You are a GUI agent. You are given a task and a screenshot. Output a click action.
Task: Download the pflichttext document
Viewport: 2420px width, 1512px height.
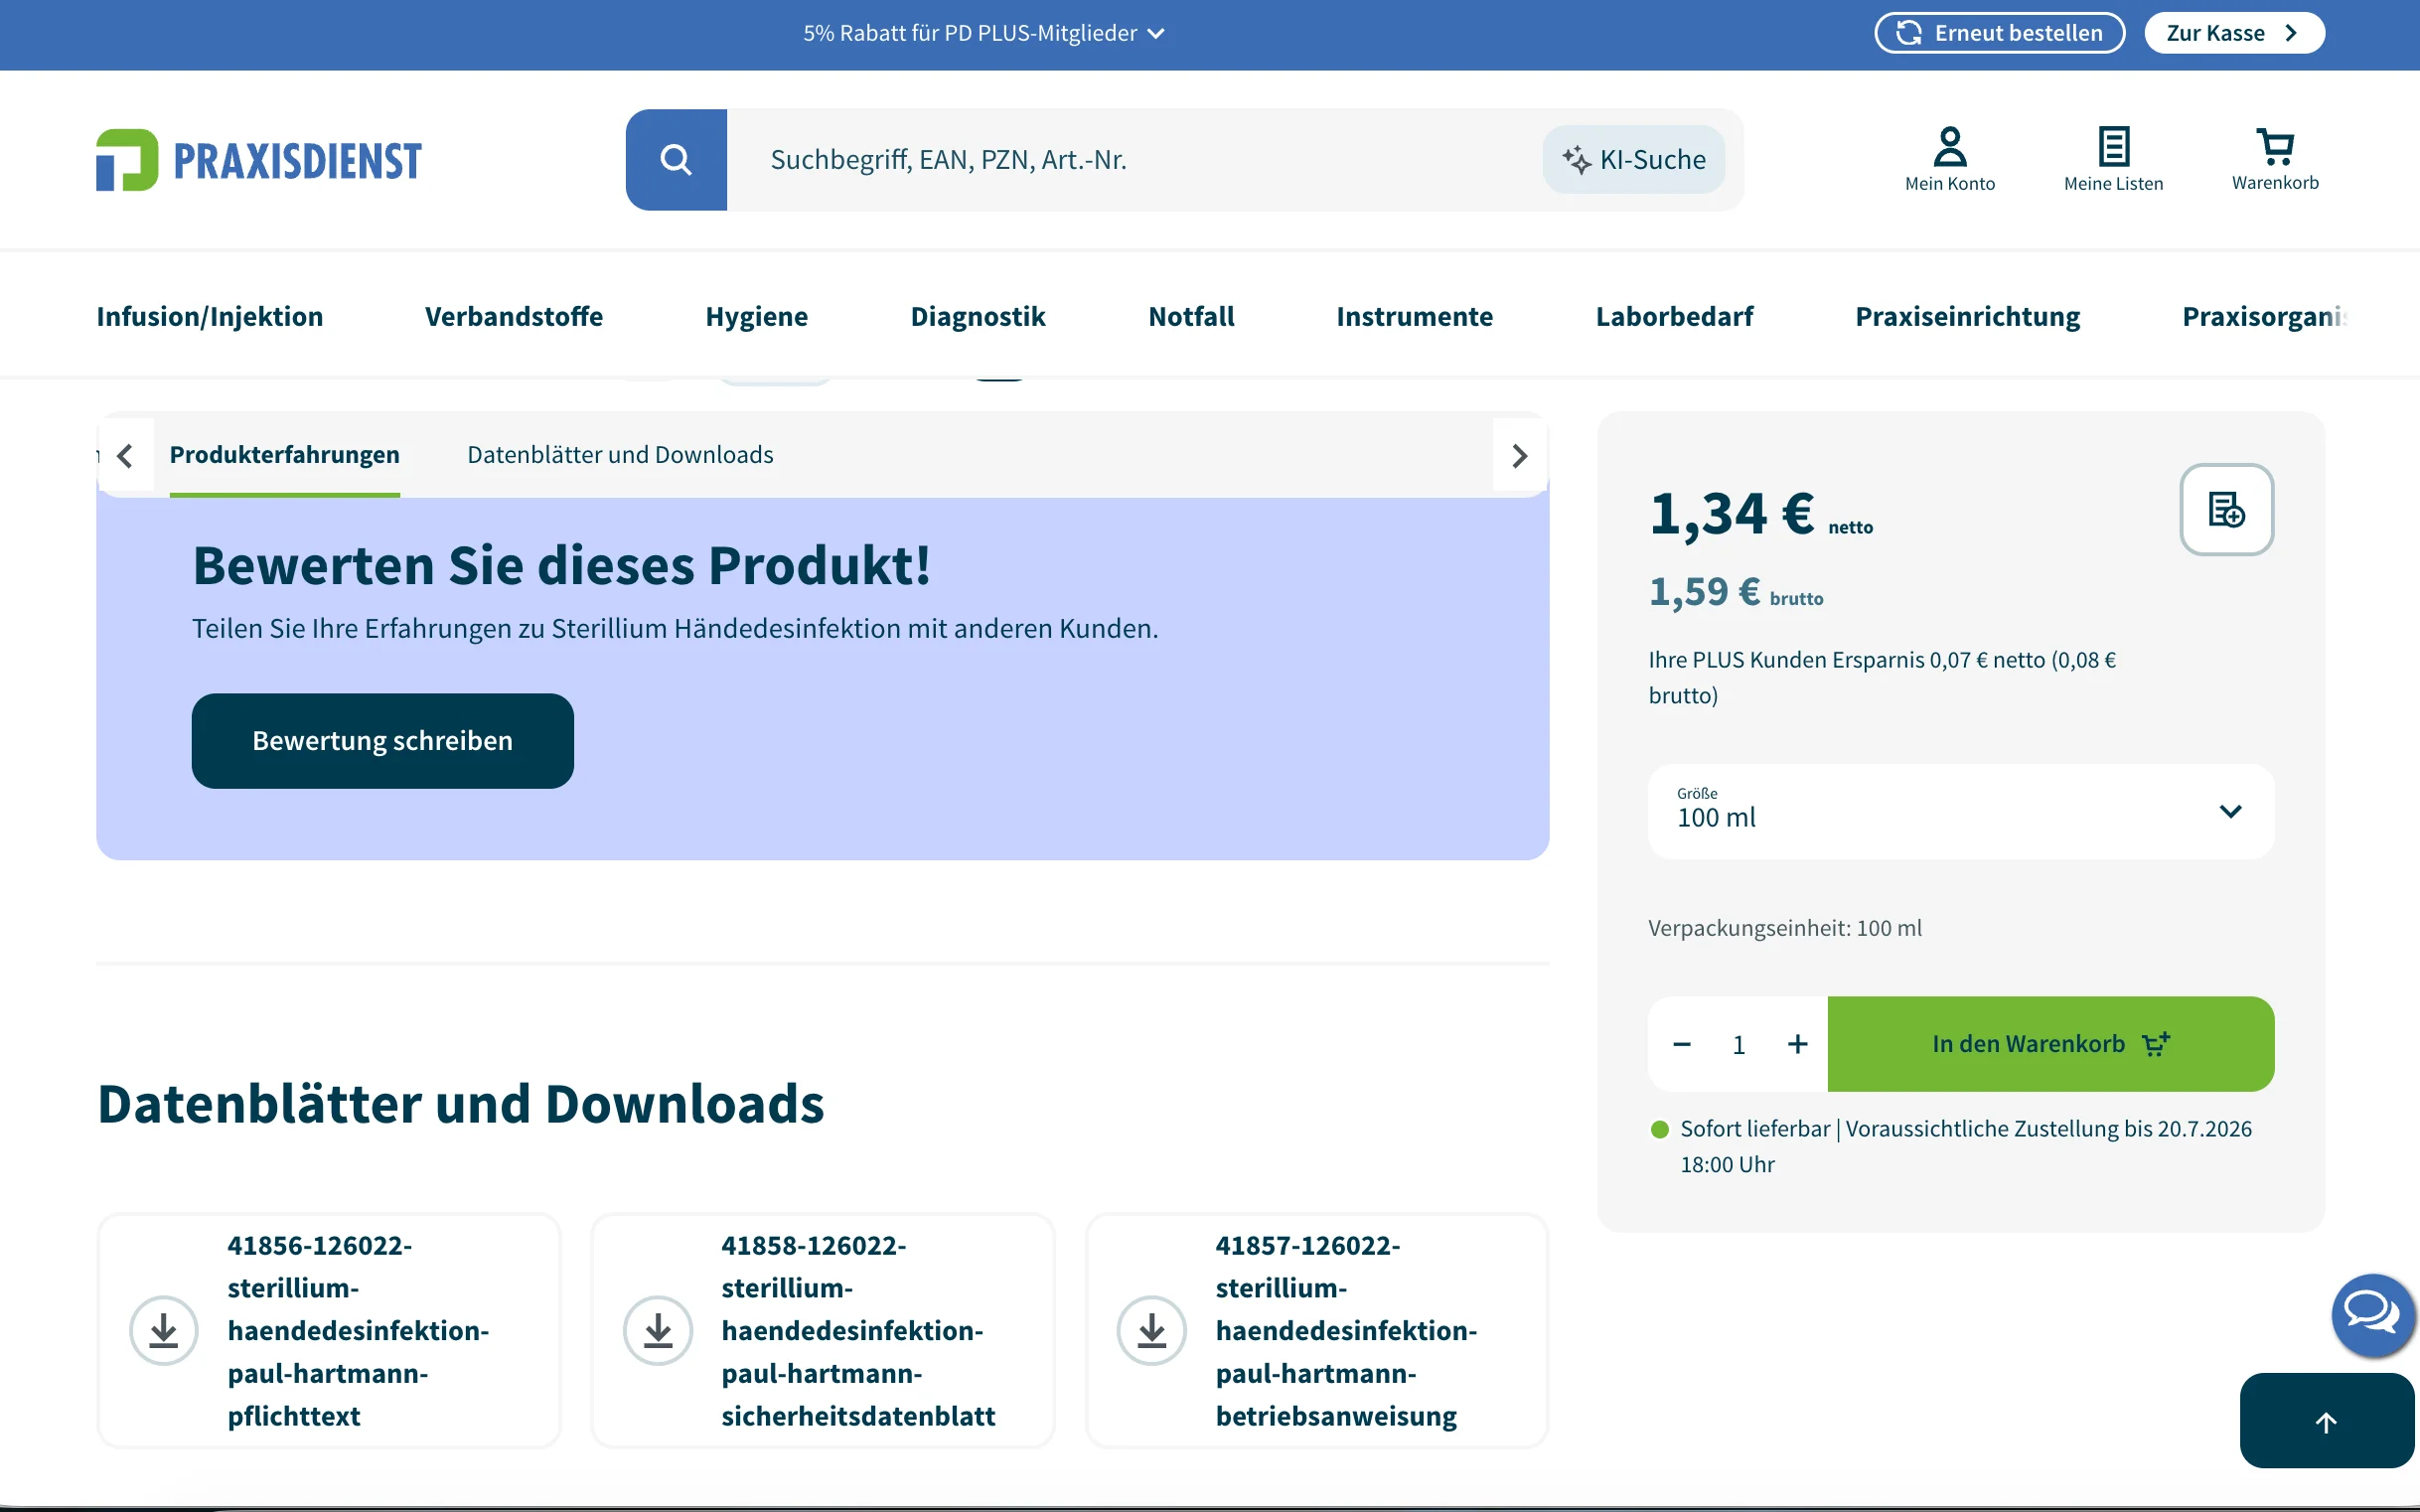click(164, 1330)
